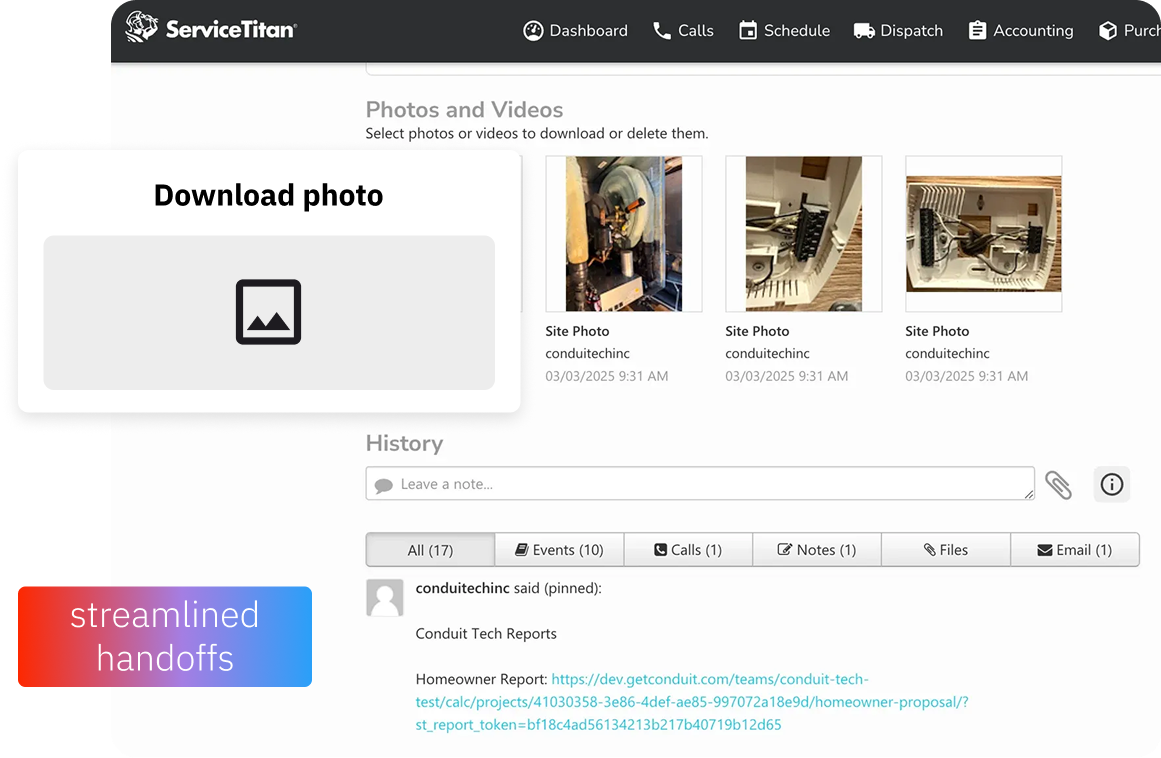Select the All (17) history tab
Image resolution: width=1161 pixels, height=758 pixels.
coord(430,550)
